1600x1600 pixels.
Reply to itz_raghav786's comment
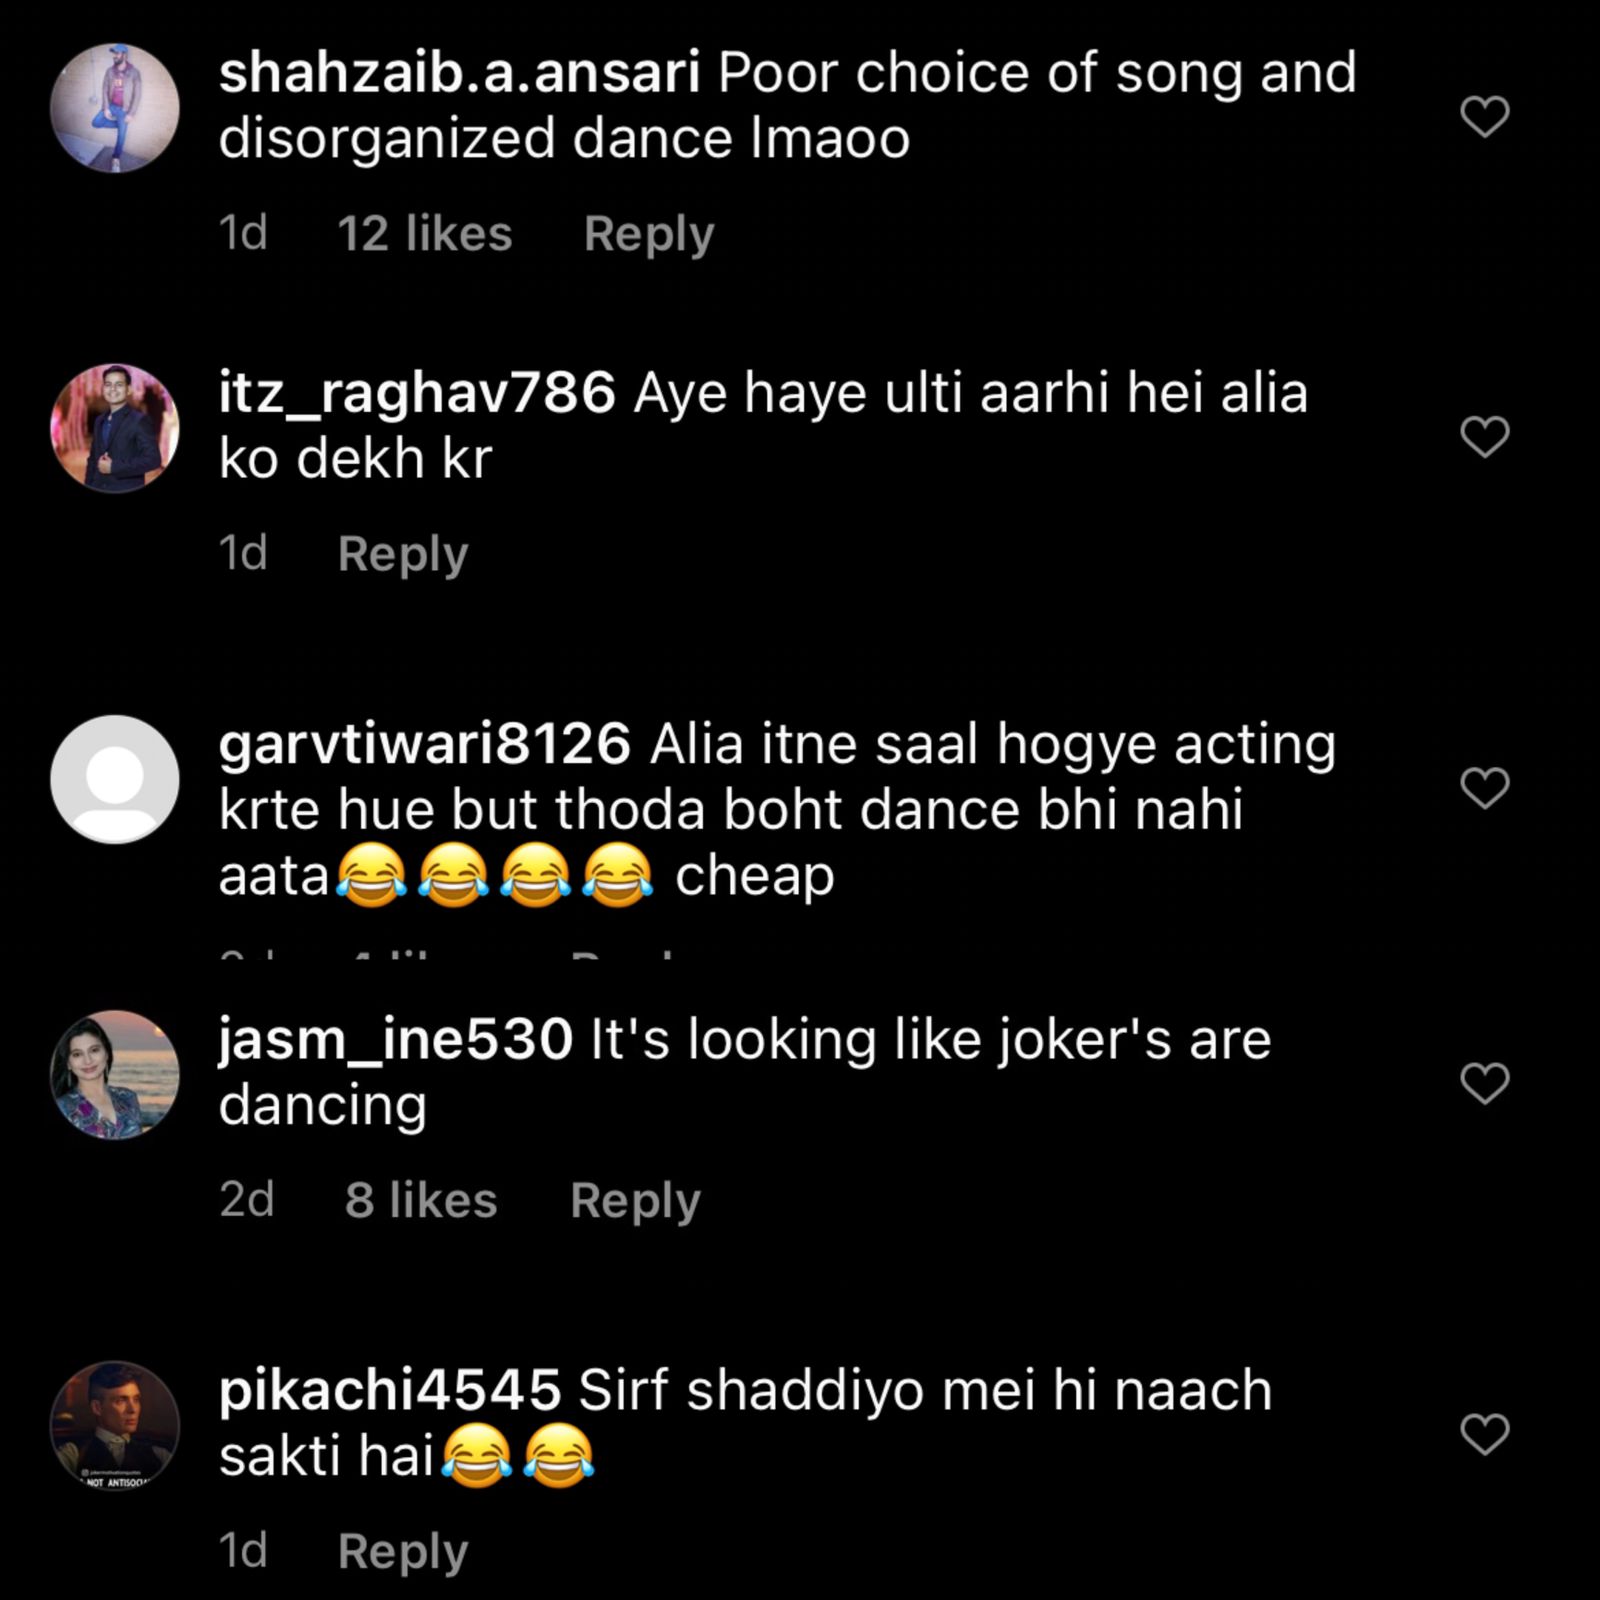401,553
